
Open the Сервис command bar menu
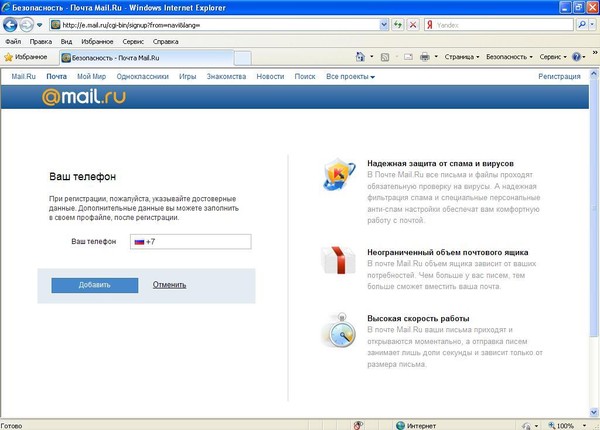pos(553,57)
